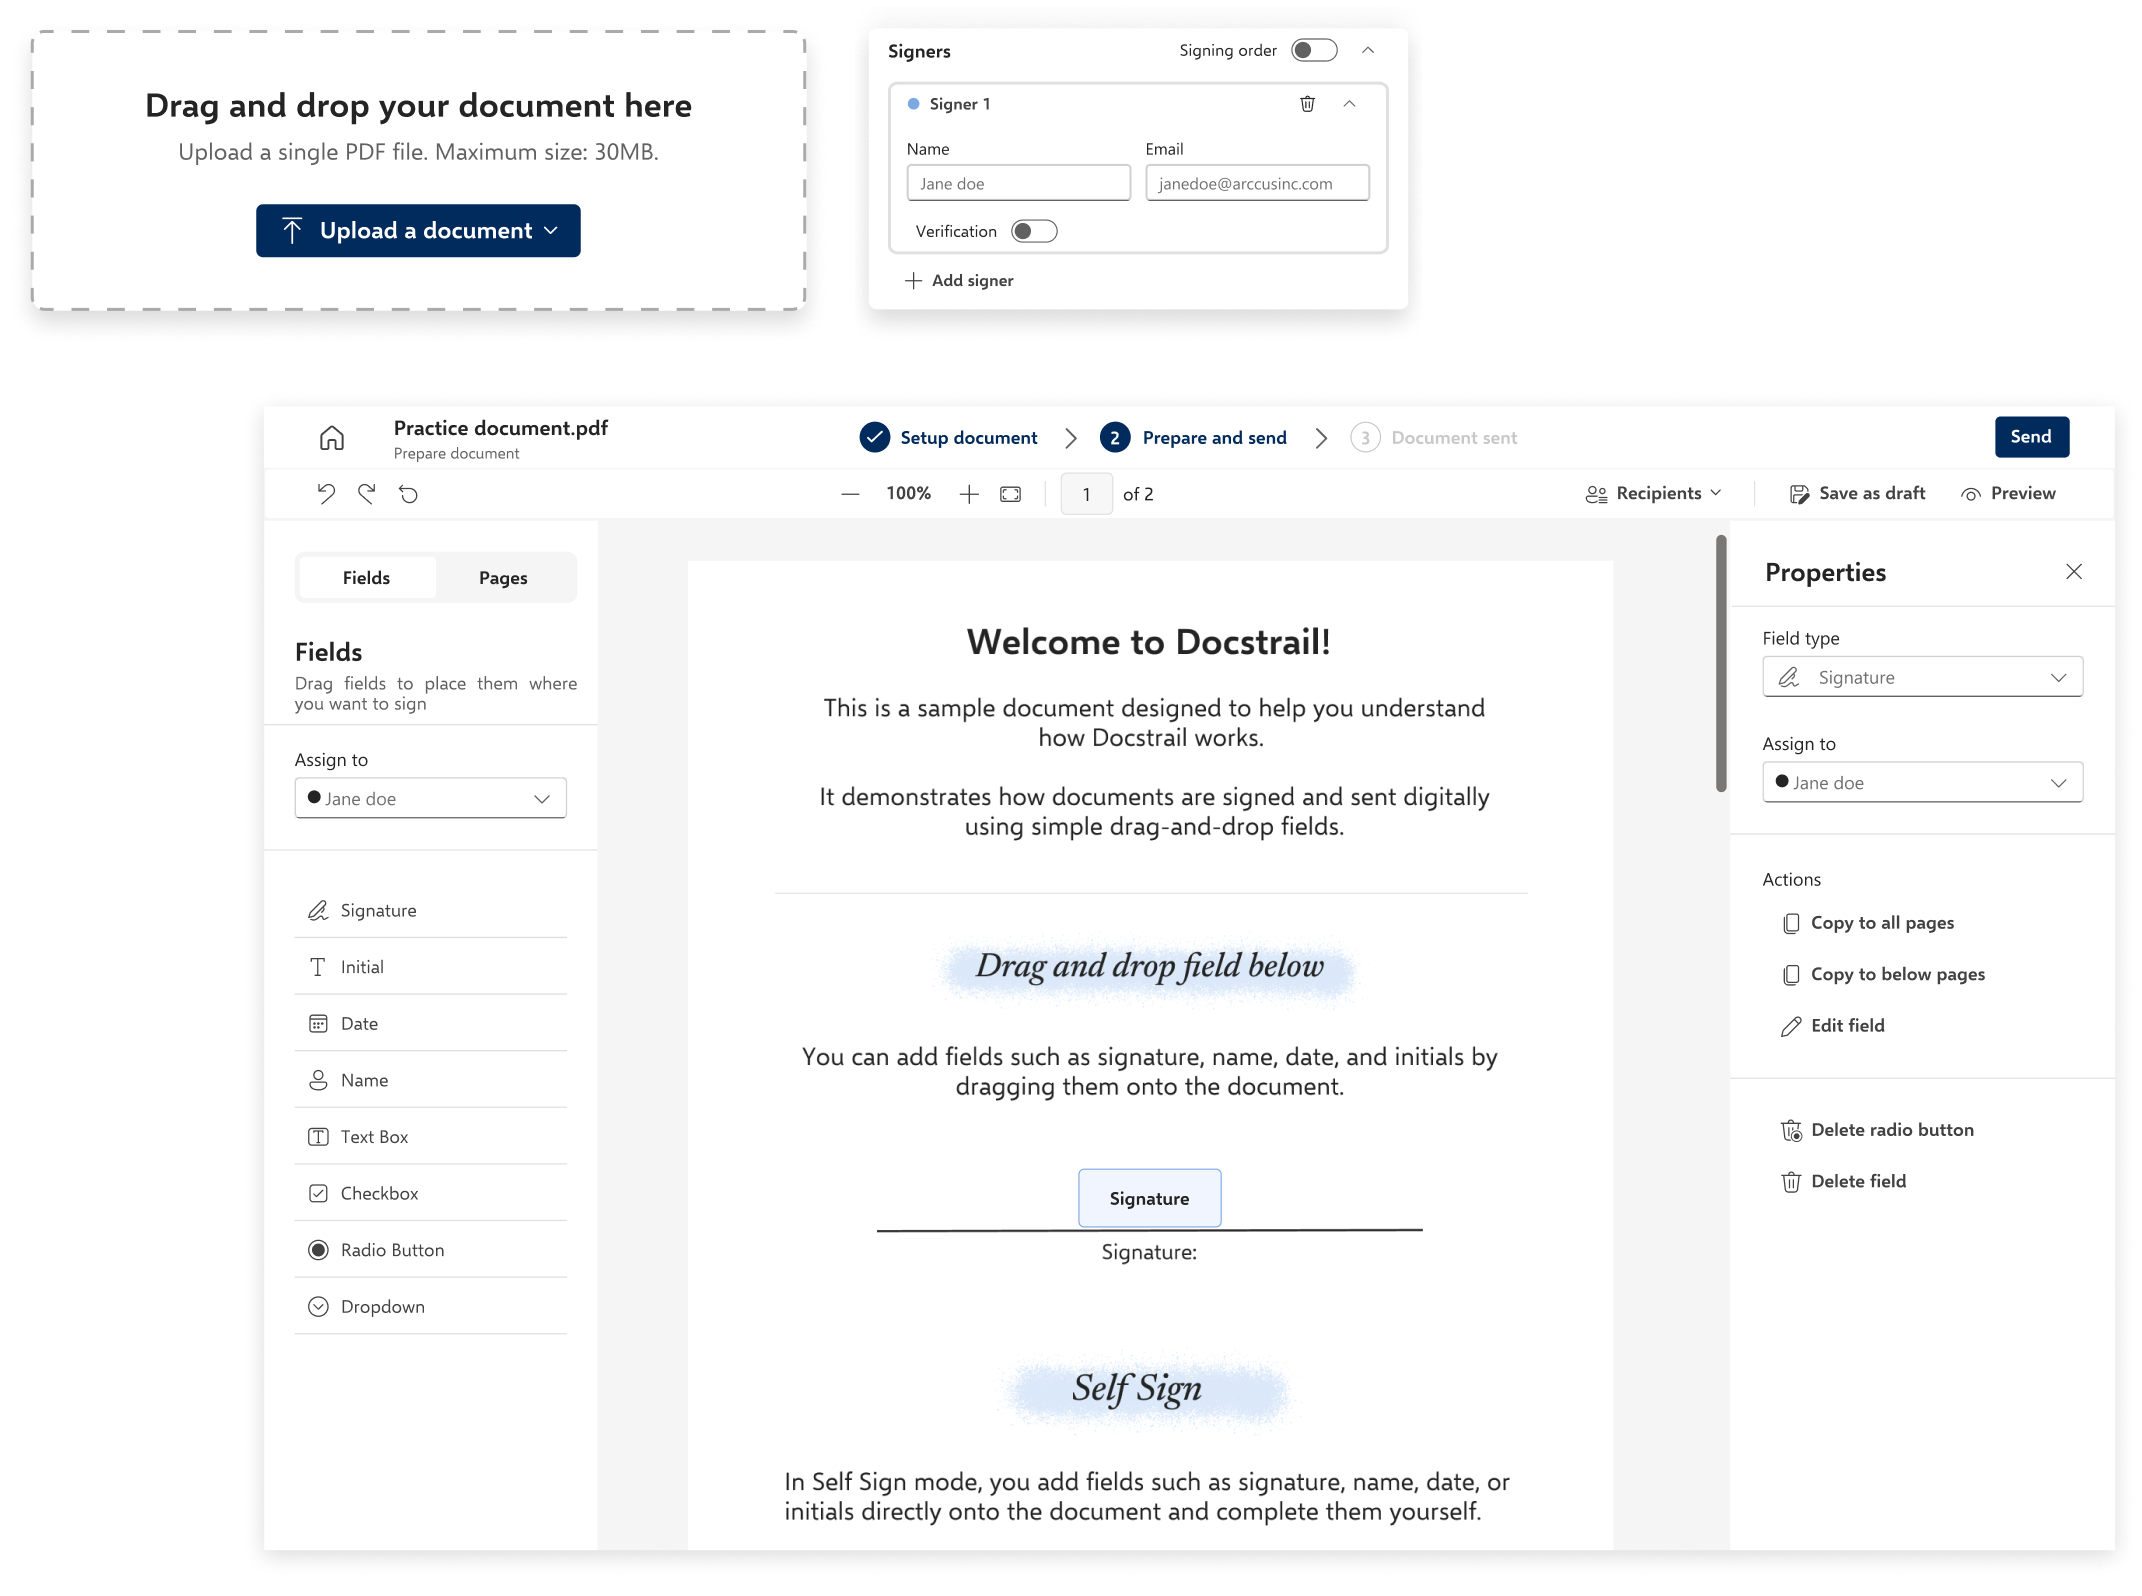Open the Recipients dropdown
This screenshot has width=2142, height=1596.
point(1653,494)
